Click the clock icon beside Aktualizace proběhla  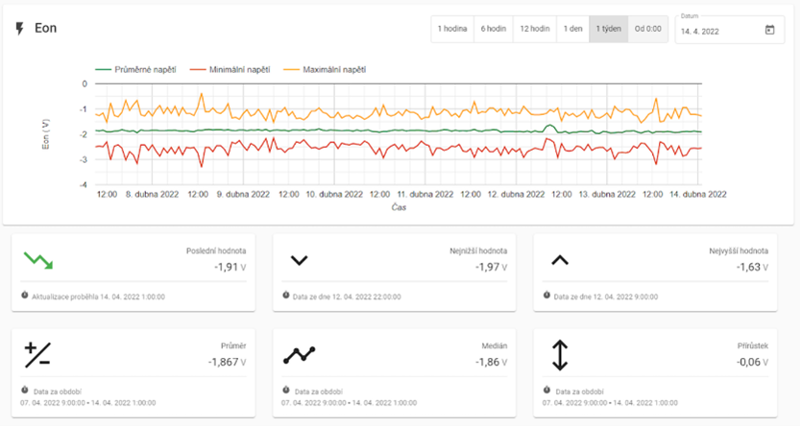click(x=24, y=296)
